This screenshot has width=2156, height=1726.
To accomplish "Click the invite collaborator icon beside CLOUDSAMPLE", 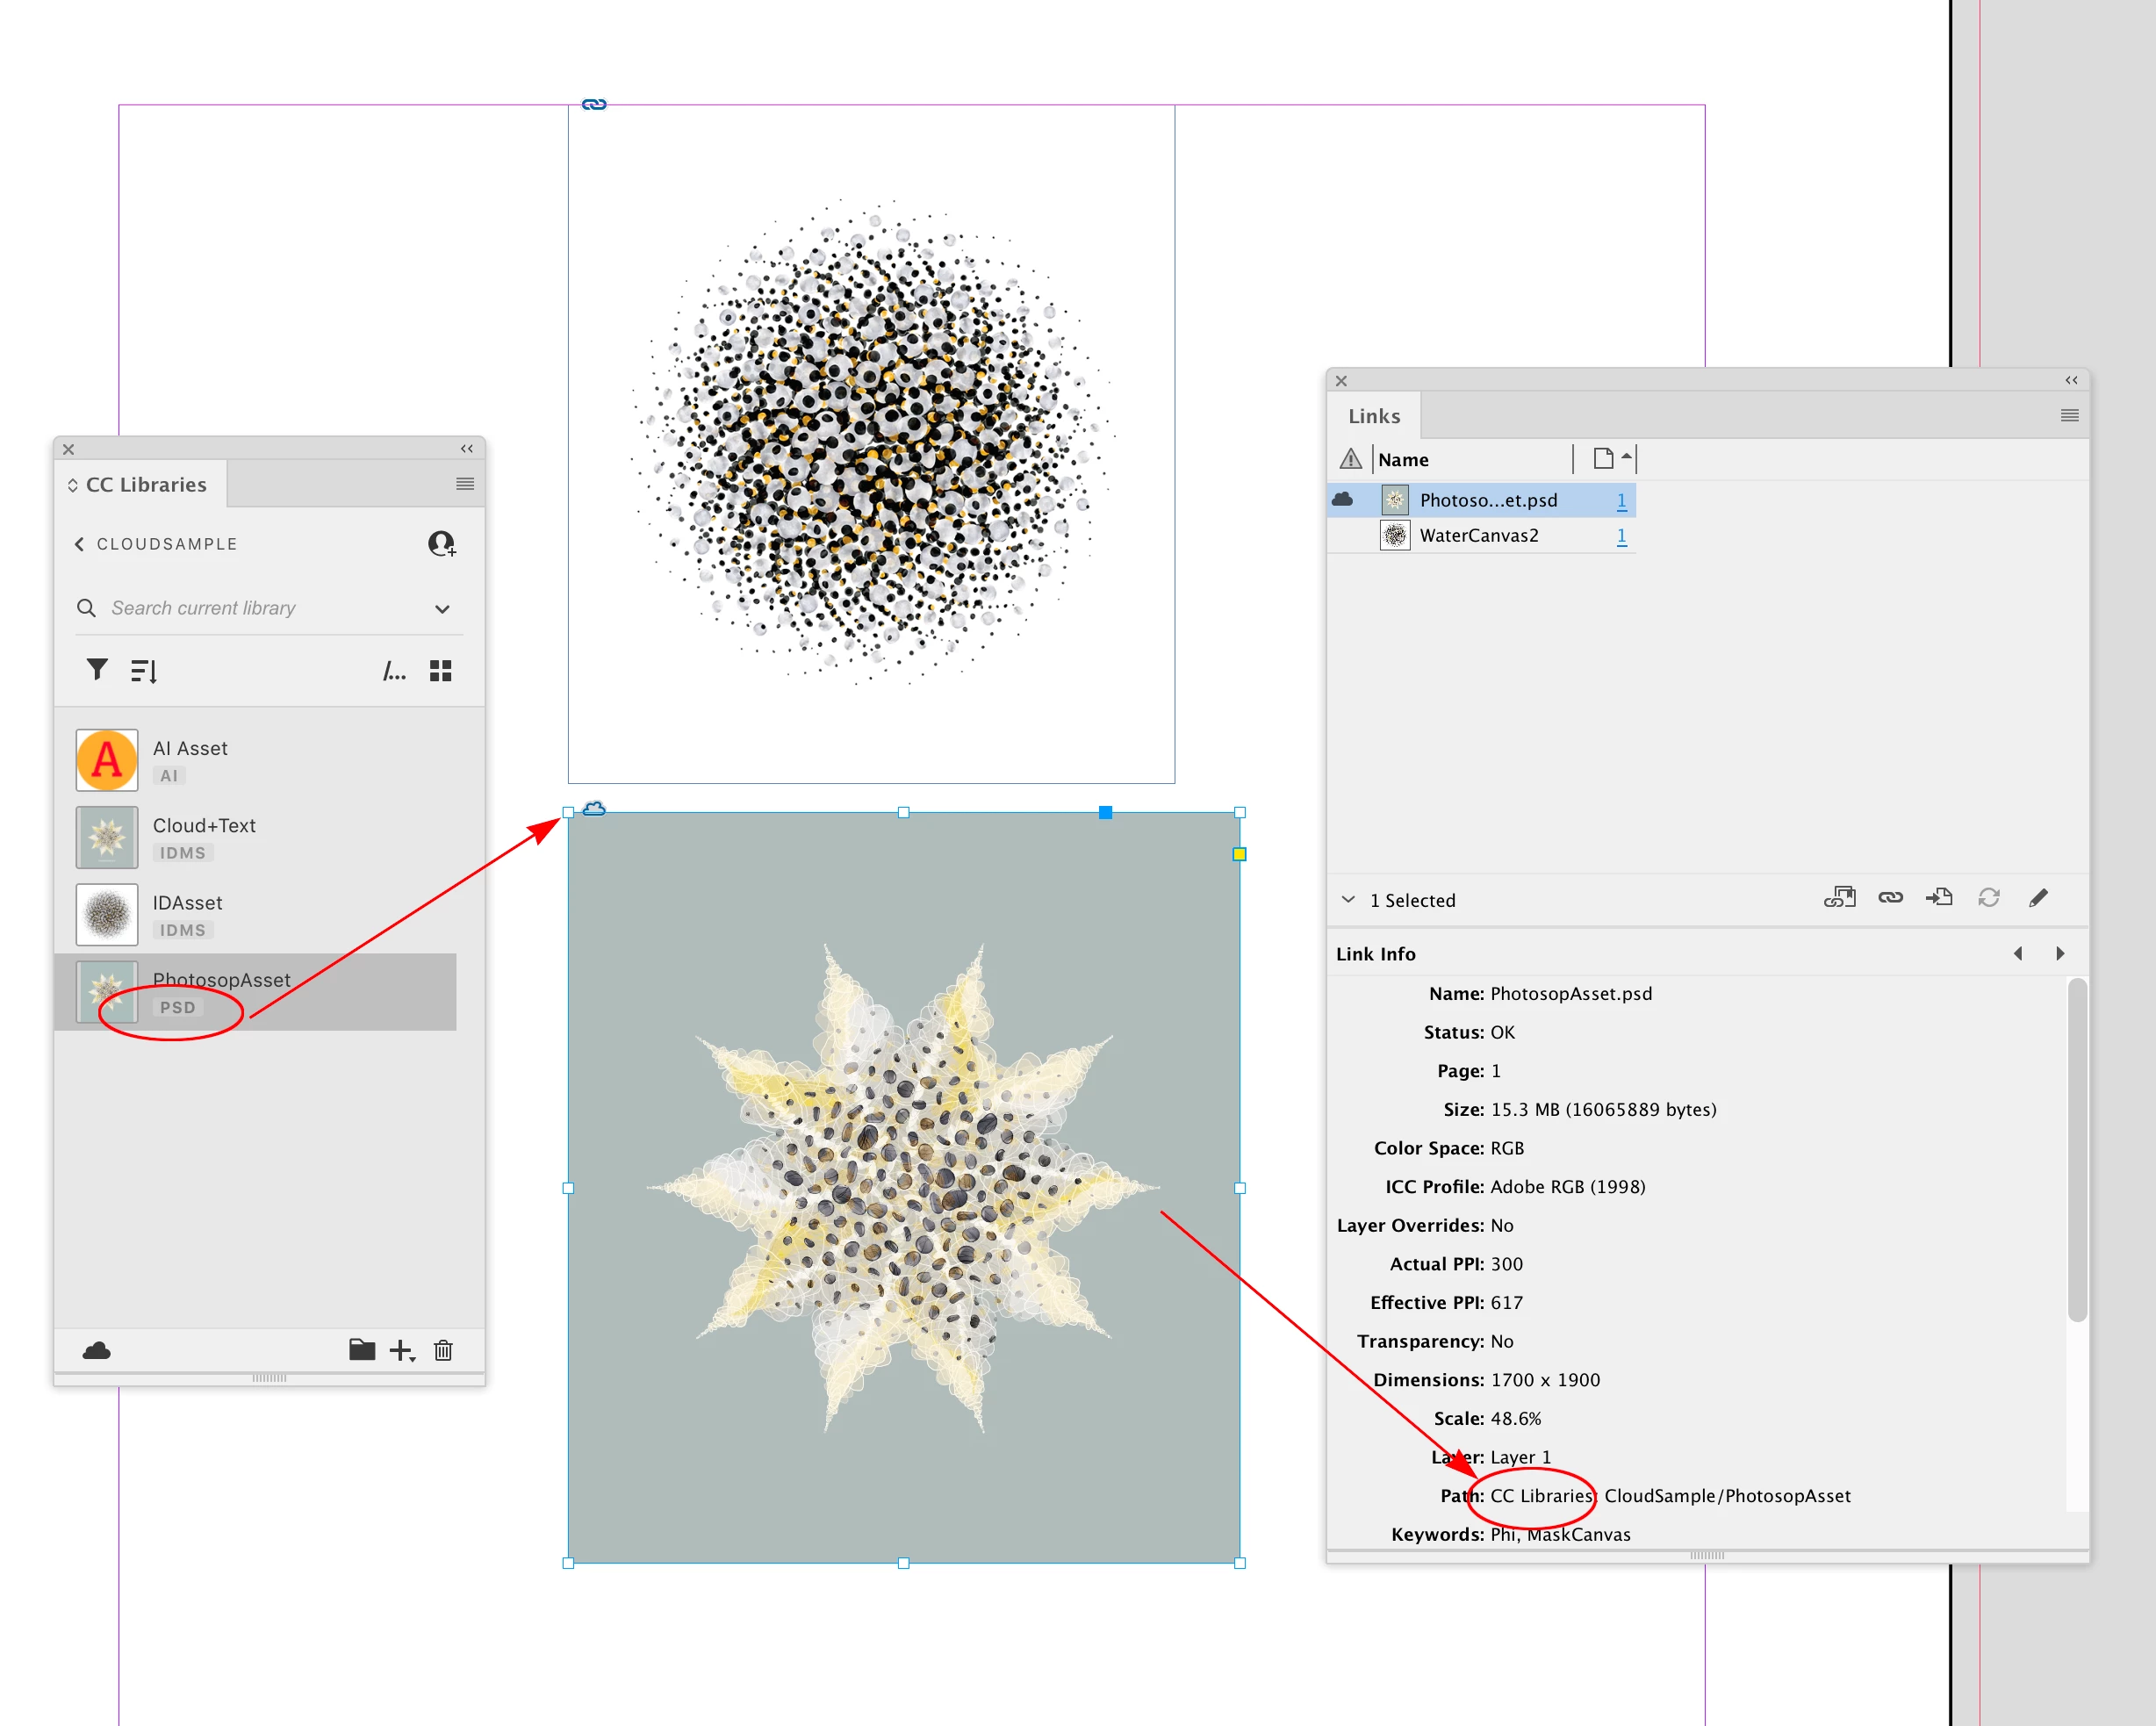I will tap(441, 543).
